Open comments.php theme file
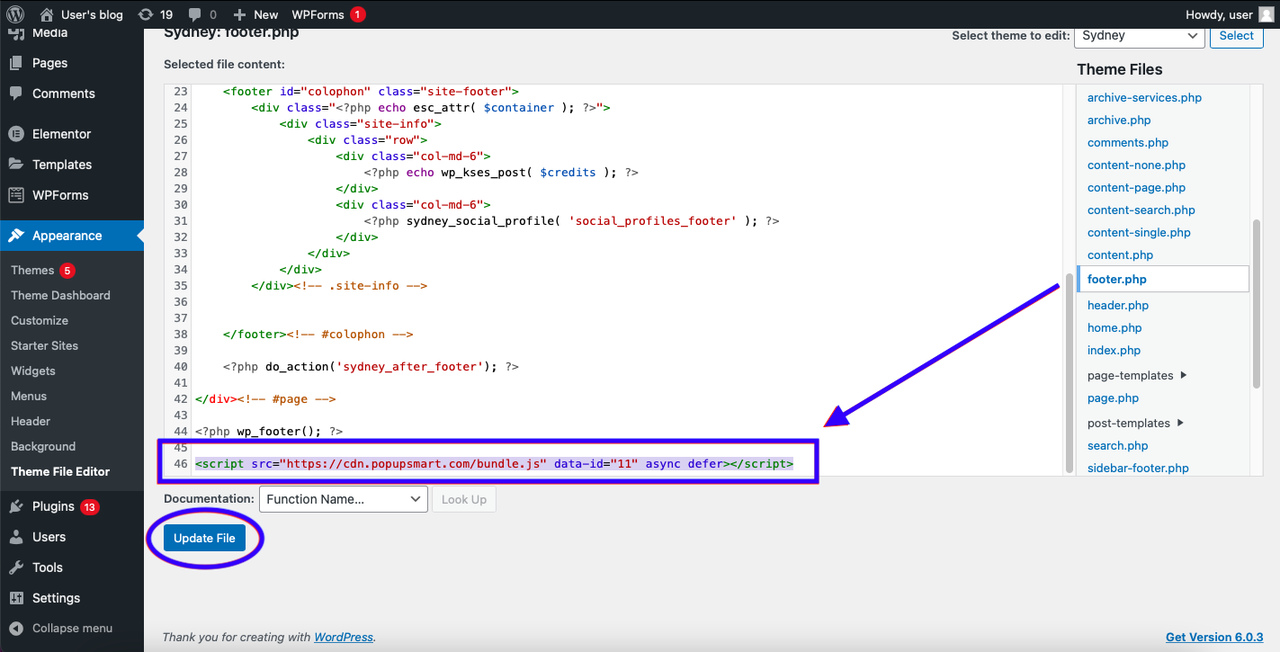Screen dimensions: 1280x652 (1128, 143)
